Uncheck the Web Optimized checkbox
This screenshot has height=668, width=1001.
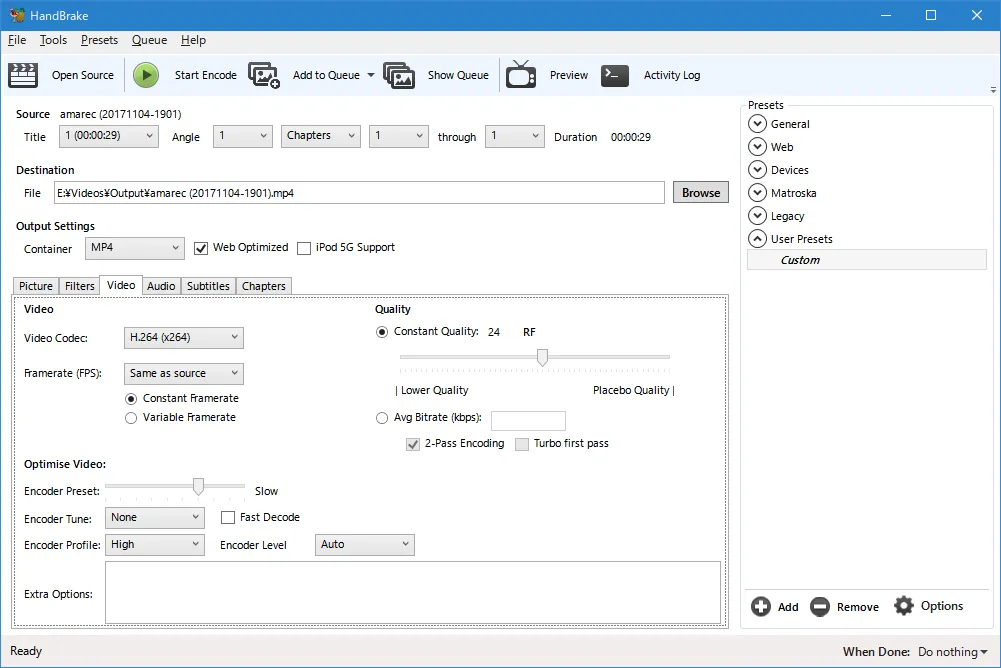(x=201, y=248)
